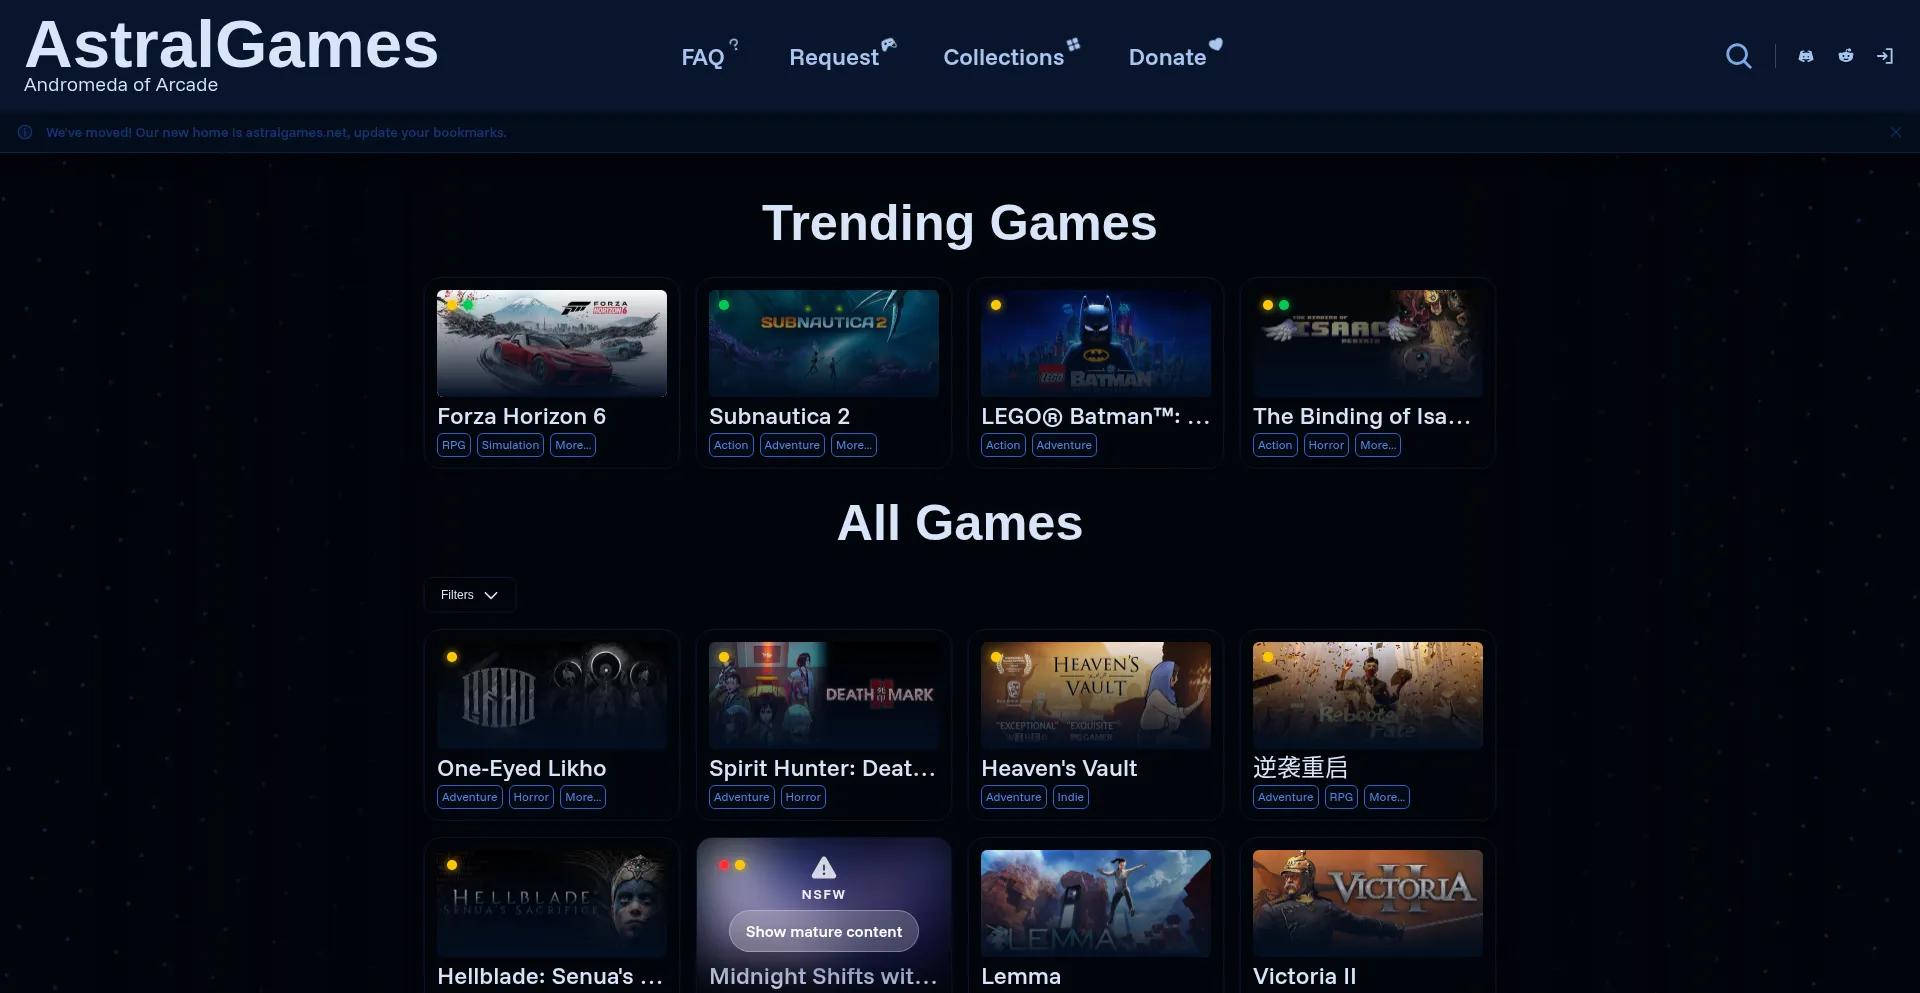Click the Lemma title text
This screenshot has width=1920, height=993.
point(1021,976)
